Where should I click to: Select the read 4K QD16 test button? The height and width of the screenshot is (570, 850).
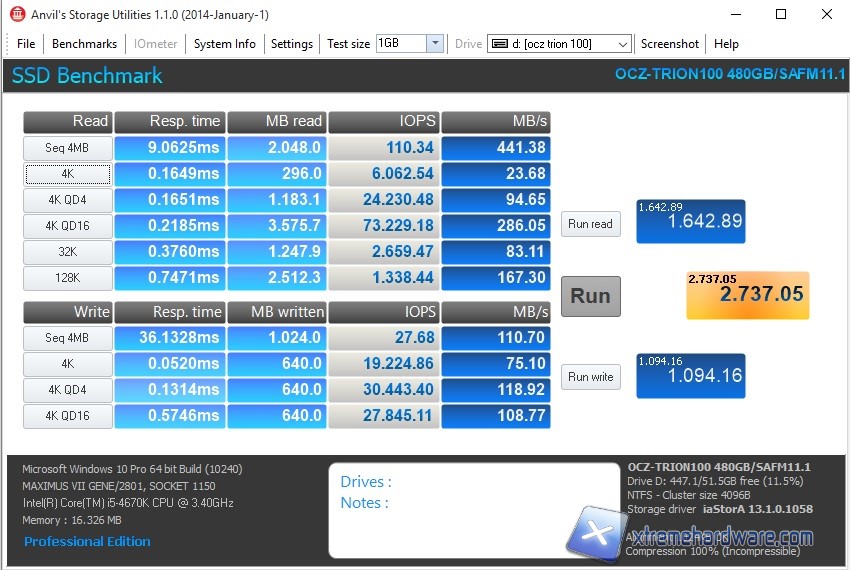(x=67, y=226)
